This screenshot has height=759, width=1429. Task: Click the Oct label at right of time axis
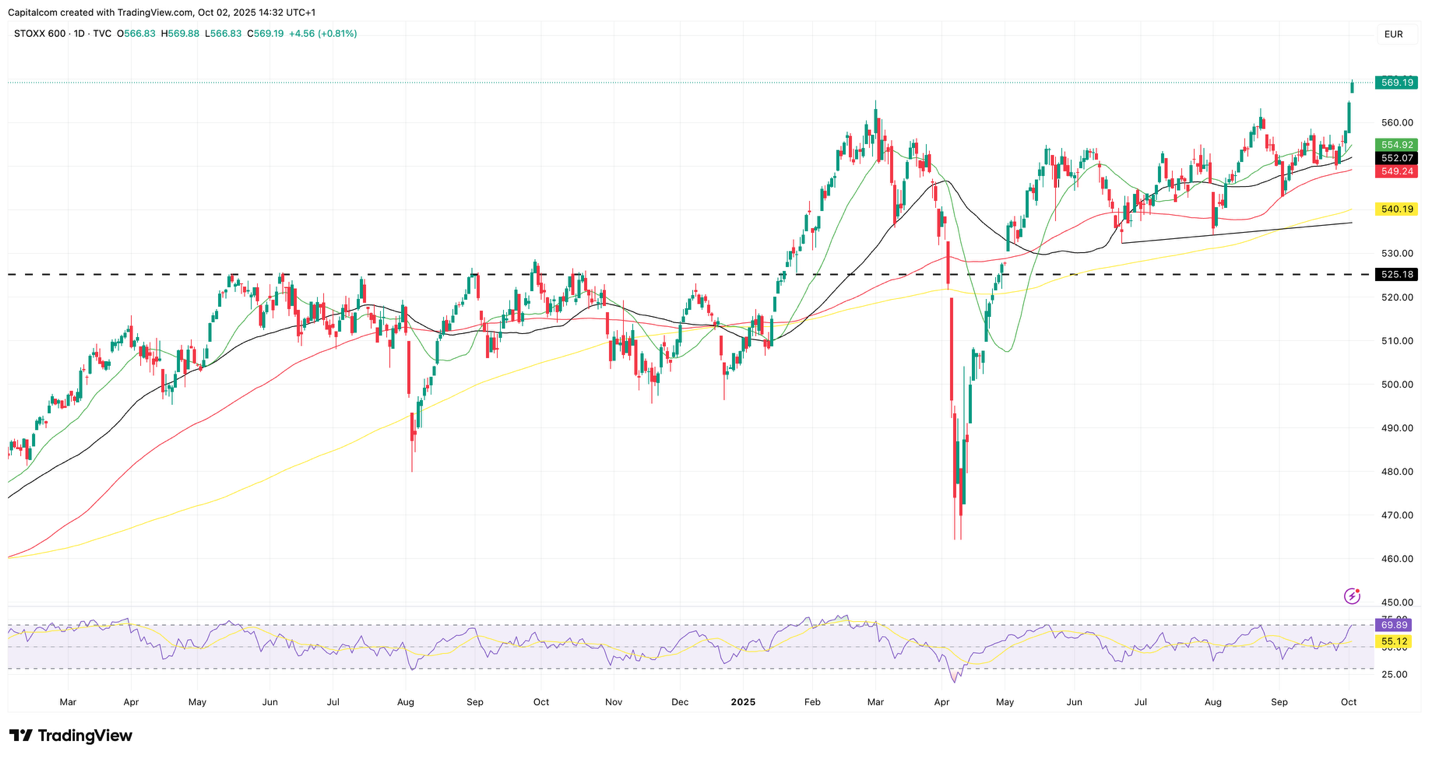[1348, 702]
